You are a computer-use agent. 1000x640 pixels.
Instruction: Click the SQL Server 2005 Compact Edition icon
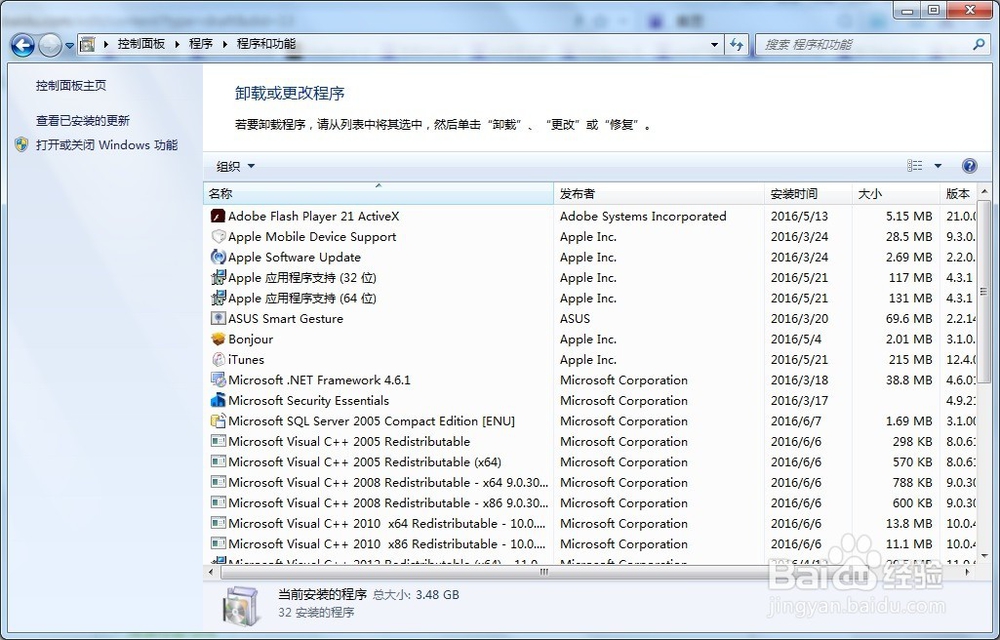click(218, 421)
